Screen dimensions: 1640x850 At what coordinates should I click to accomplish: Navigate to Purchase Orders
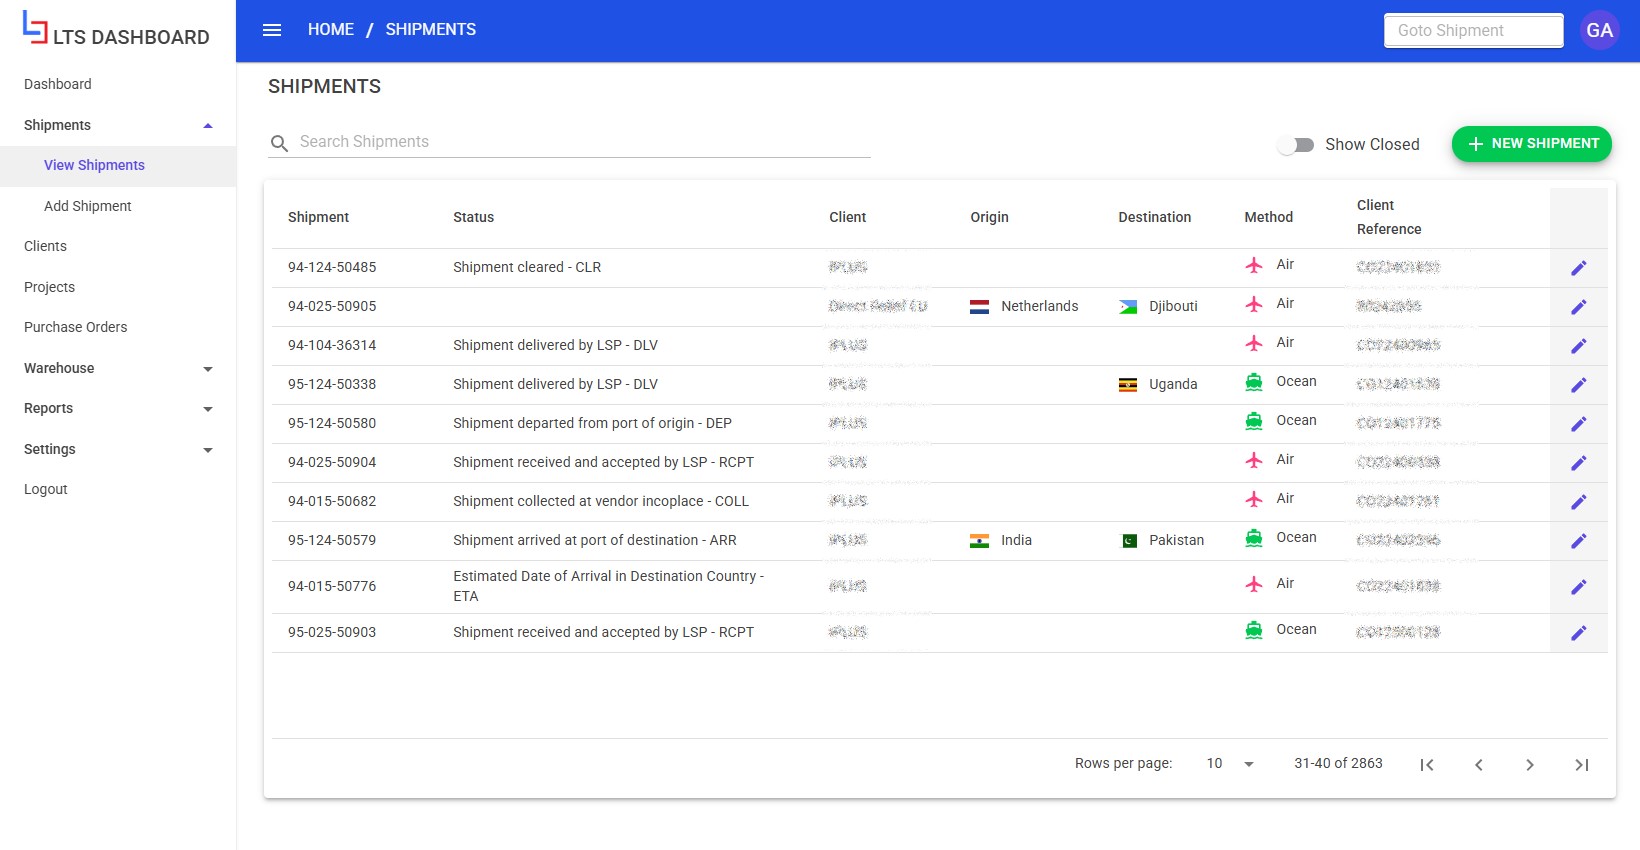(x=76, y=327)
